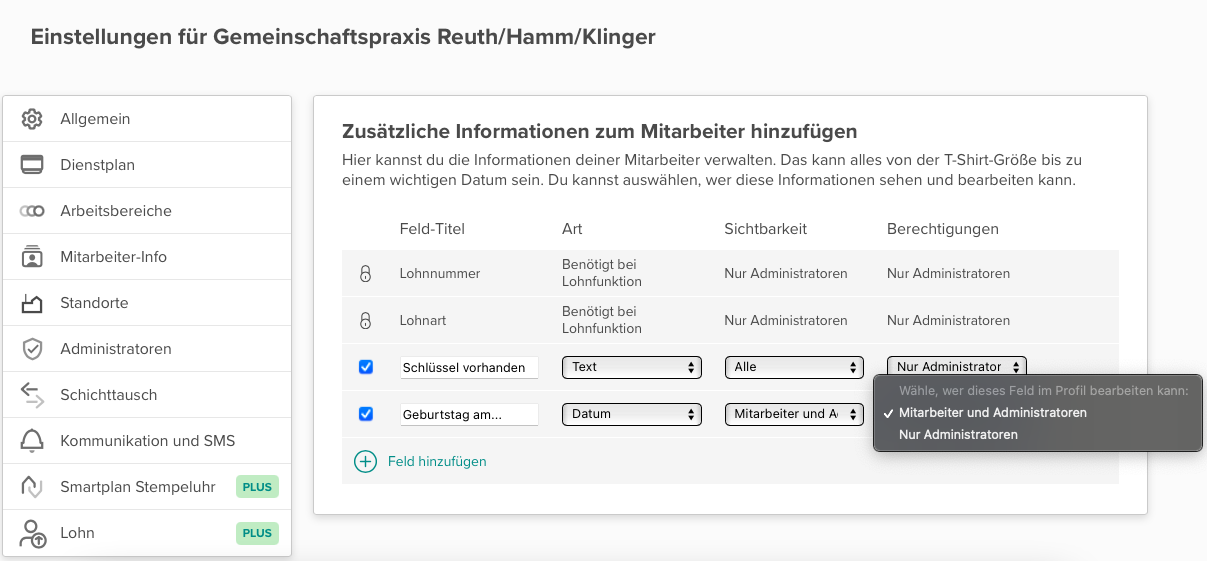Open the Alle visibility dropdown
The height and width of the screenshot is (561, 1207).
pos(794,367)
